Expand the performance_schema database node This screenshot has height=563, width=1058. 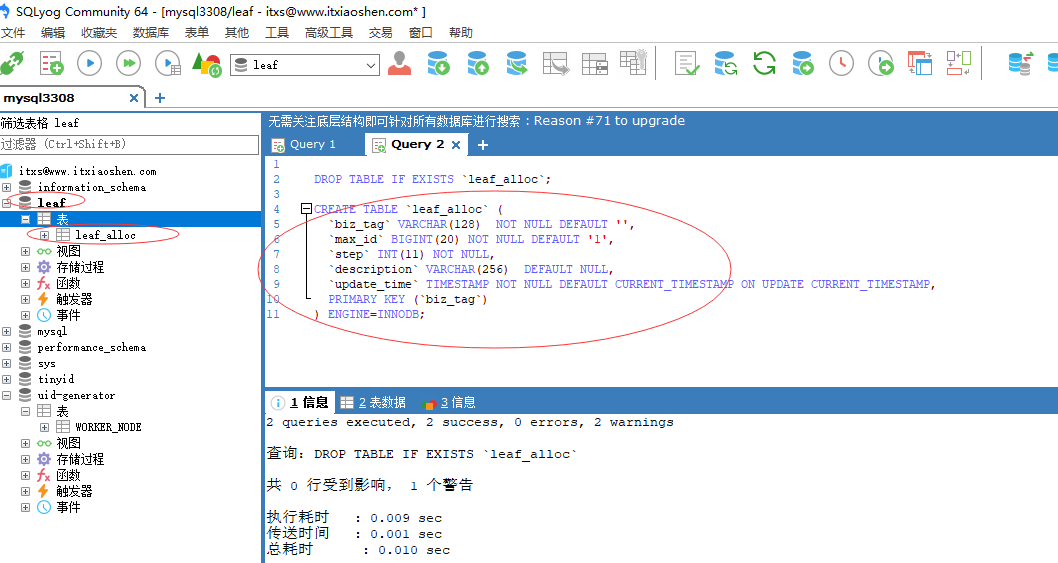(6, 347)
